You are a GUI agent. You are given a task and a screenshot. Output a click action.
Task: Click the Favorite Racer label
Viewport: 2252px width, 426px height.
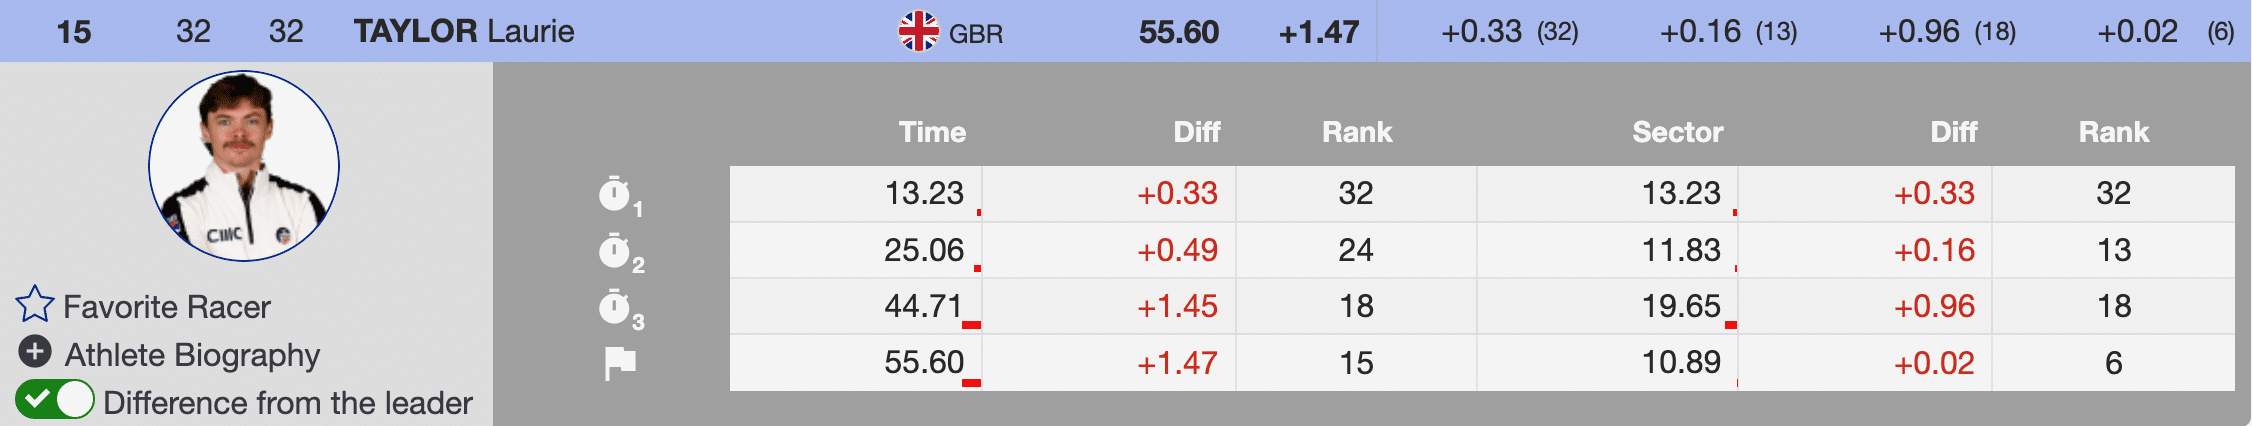coord(167,307)
